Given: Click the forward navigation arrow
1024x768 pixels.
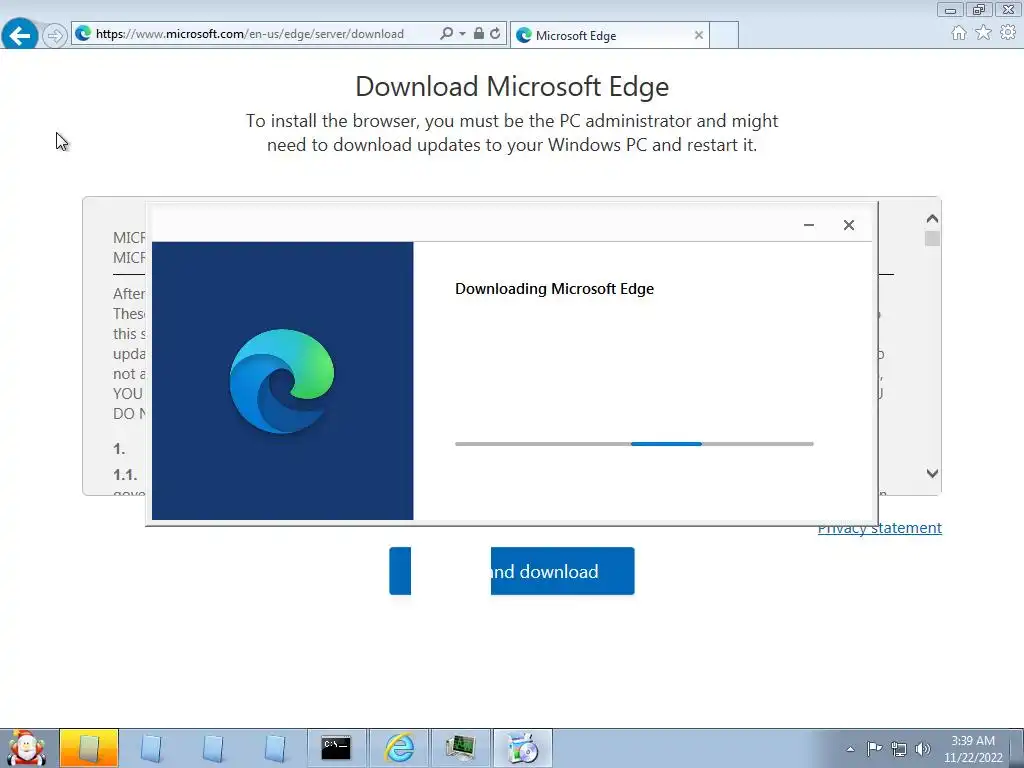Looking at the screenshot, I should coord(55,35).
